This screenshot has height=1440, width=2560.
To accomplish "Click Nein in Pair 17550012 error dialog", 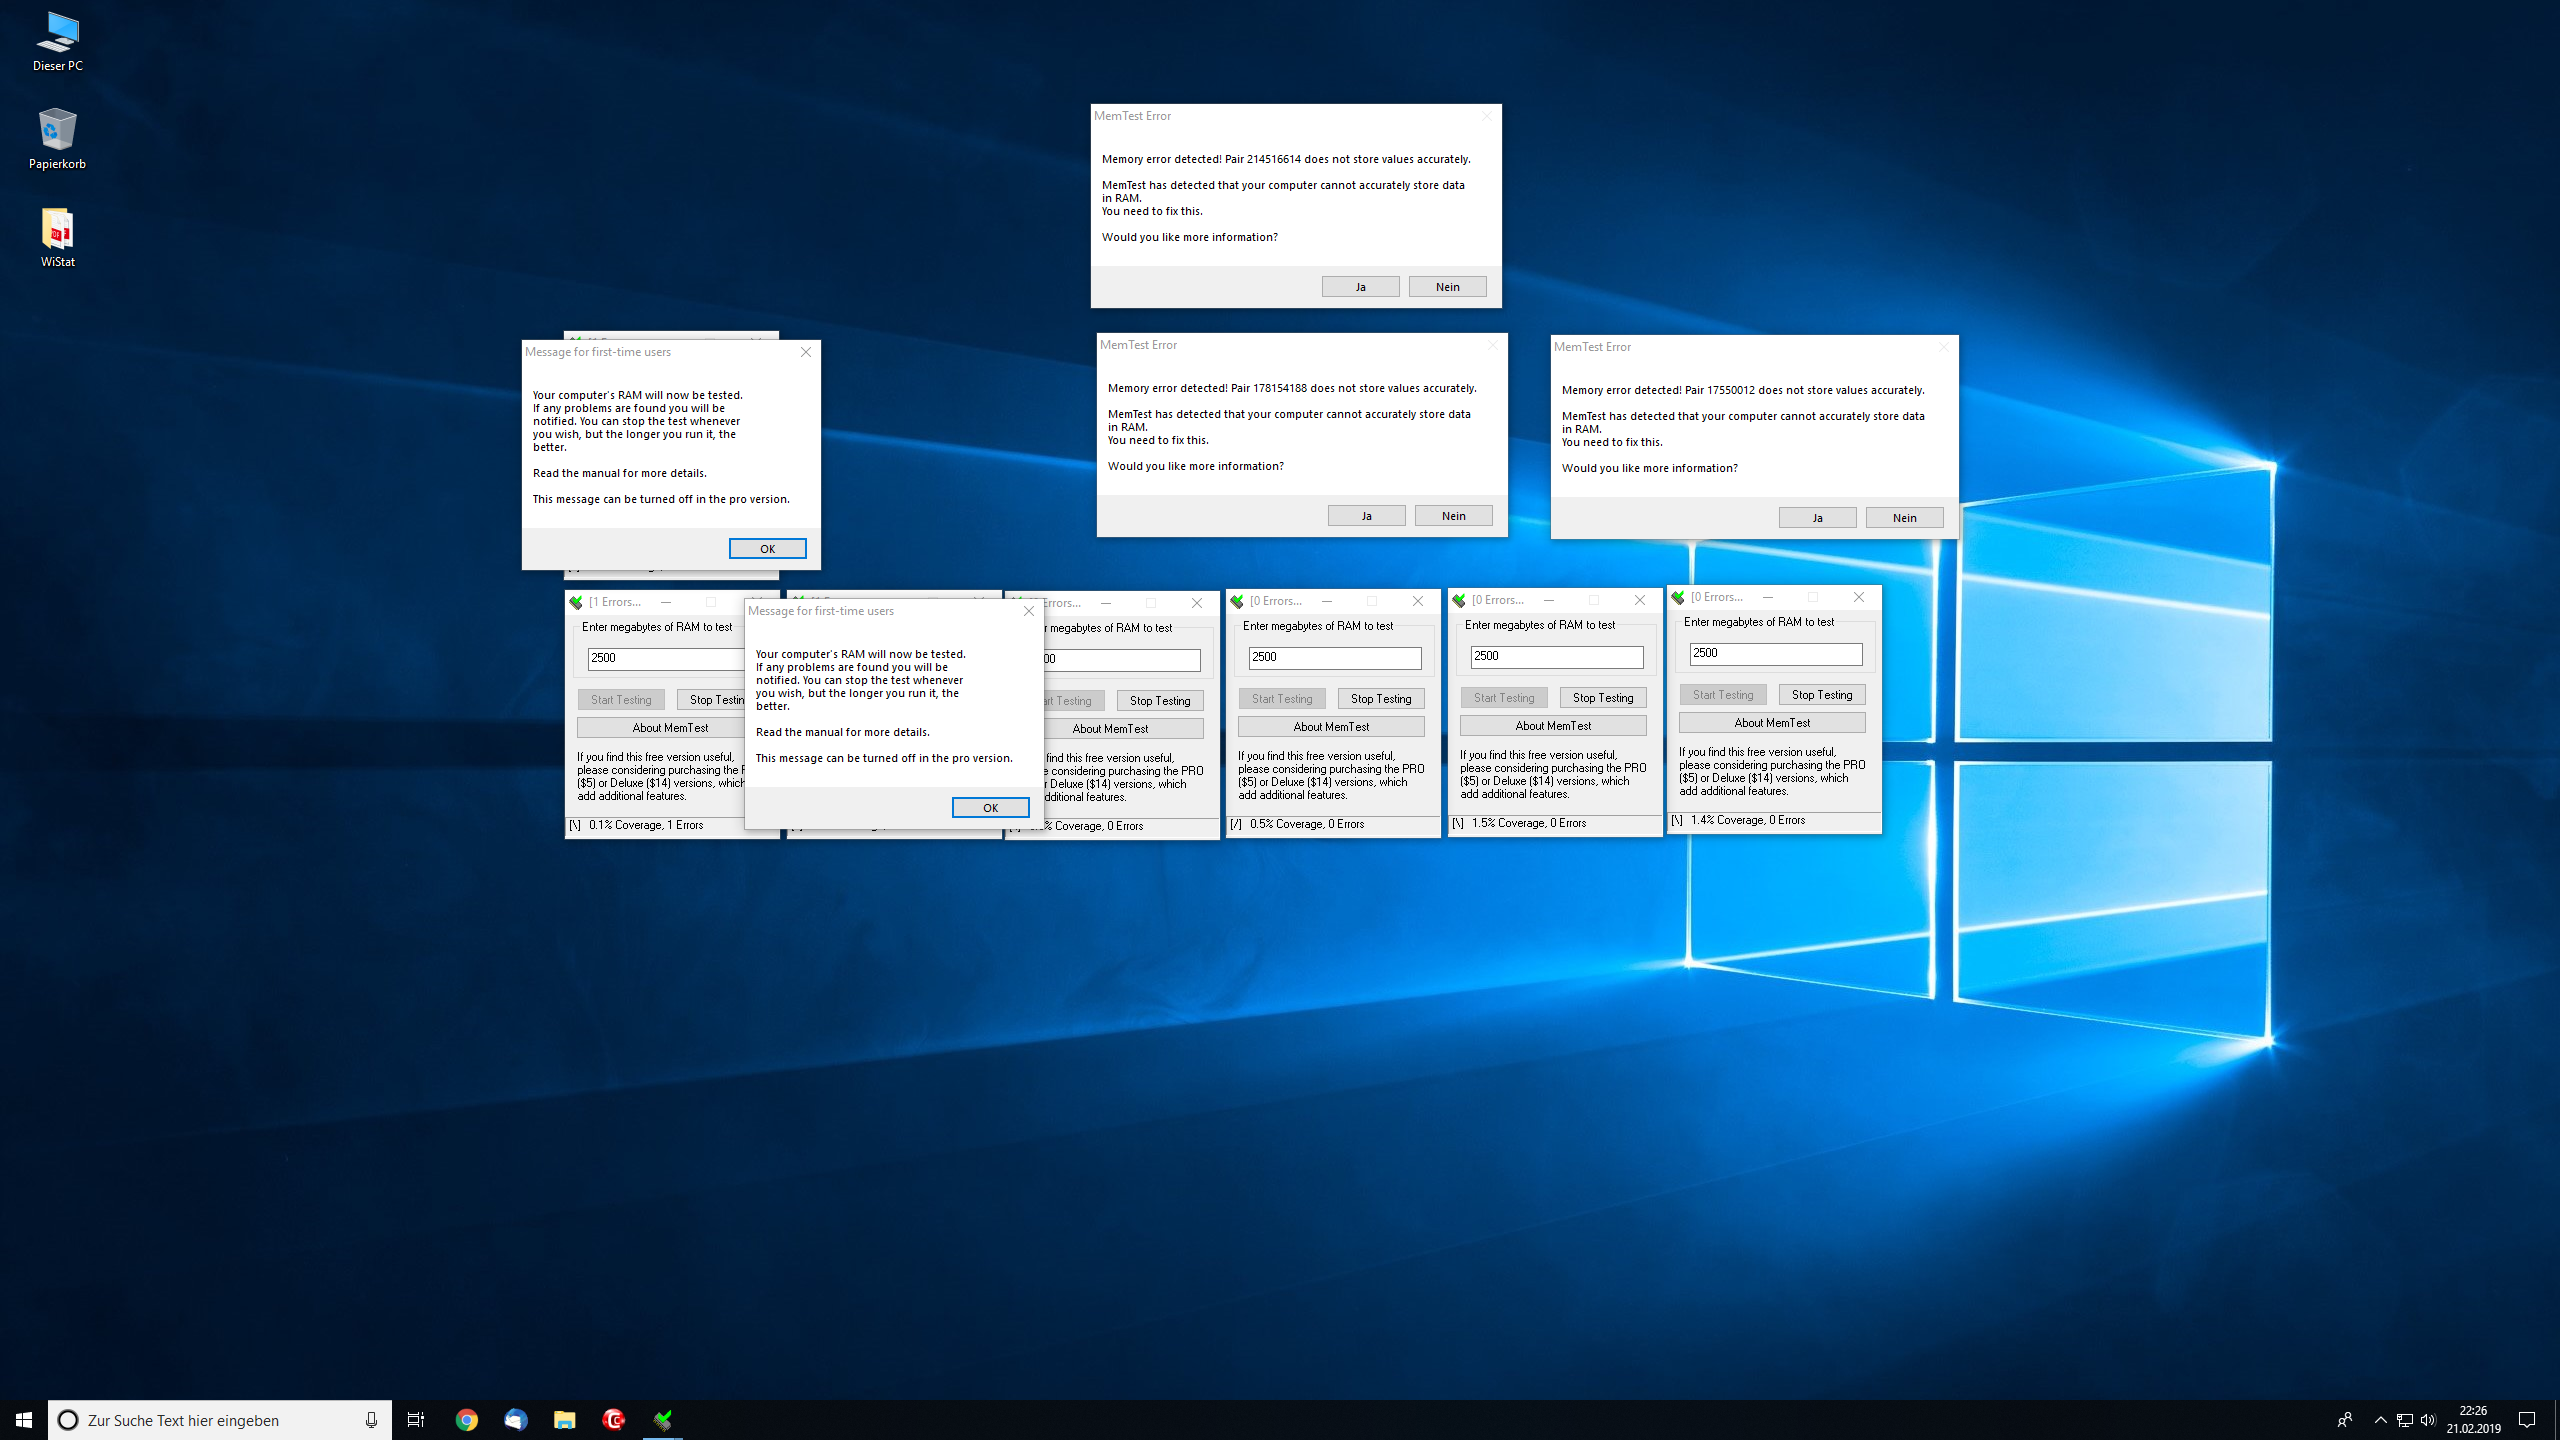I will coord(1904,518).
